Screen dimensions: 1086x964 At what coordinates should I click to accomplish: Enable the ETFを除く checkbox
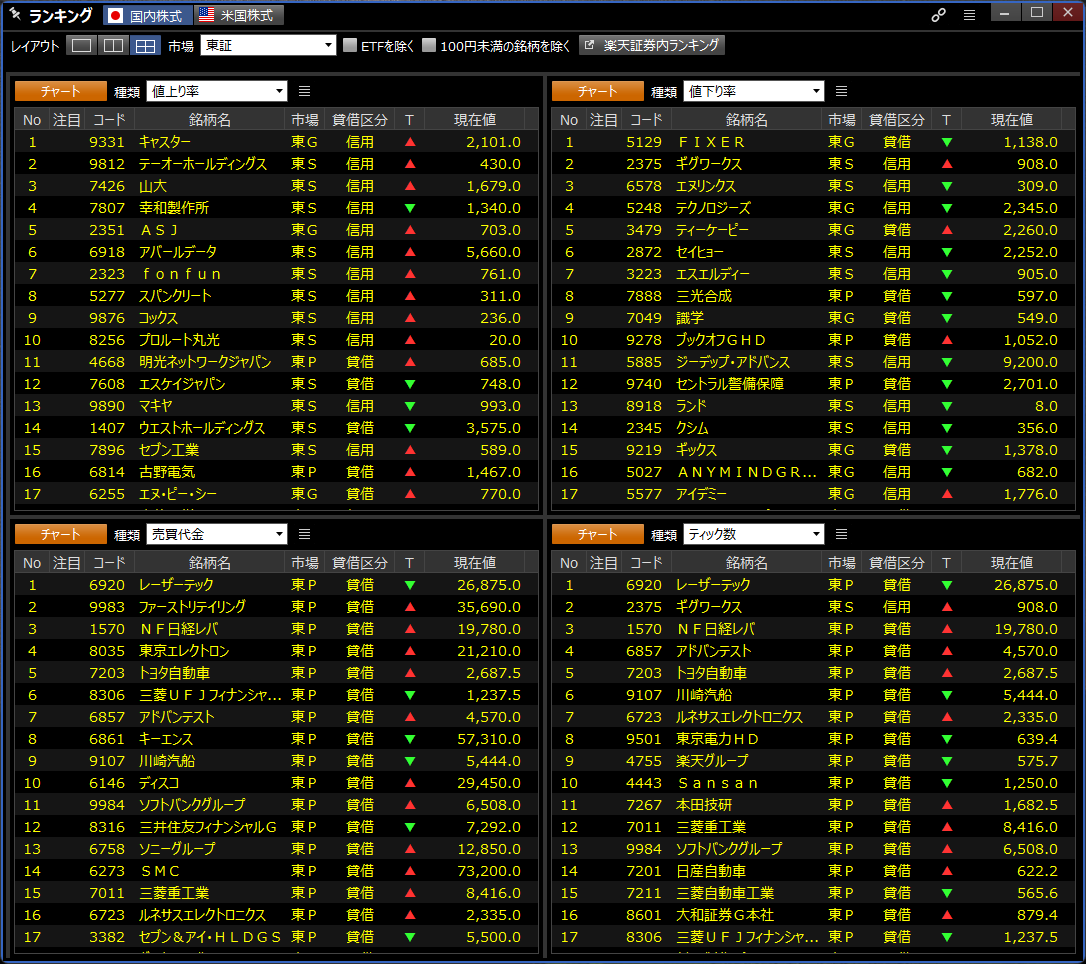point(350,46)
